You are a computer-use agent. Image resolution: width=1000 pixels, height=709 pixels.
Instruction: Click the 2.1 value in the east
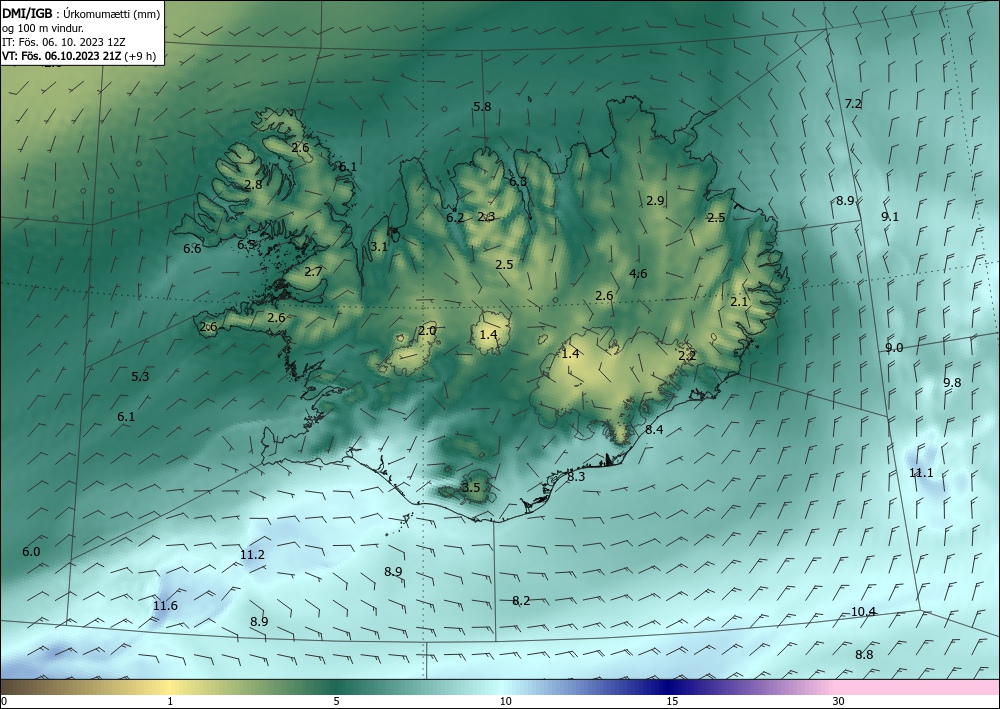[x=739, y=302]
